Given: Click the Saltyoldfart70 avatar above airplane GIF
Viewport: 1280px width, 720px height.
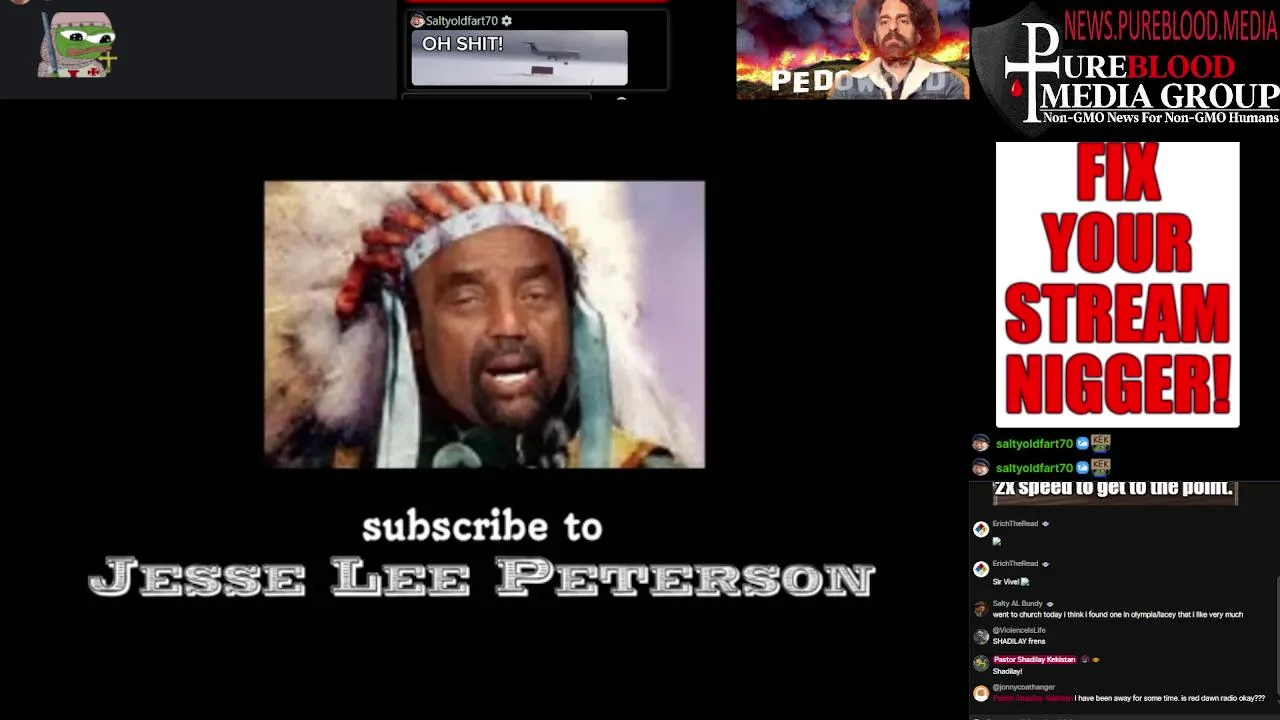Looking at the screenshot, I should click(417, 21).
